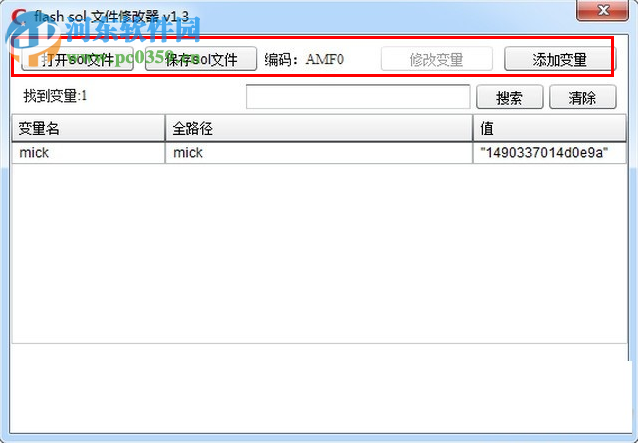Close the flash sol 文件修改器 window

[x=603, y=10]
